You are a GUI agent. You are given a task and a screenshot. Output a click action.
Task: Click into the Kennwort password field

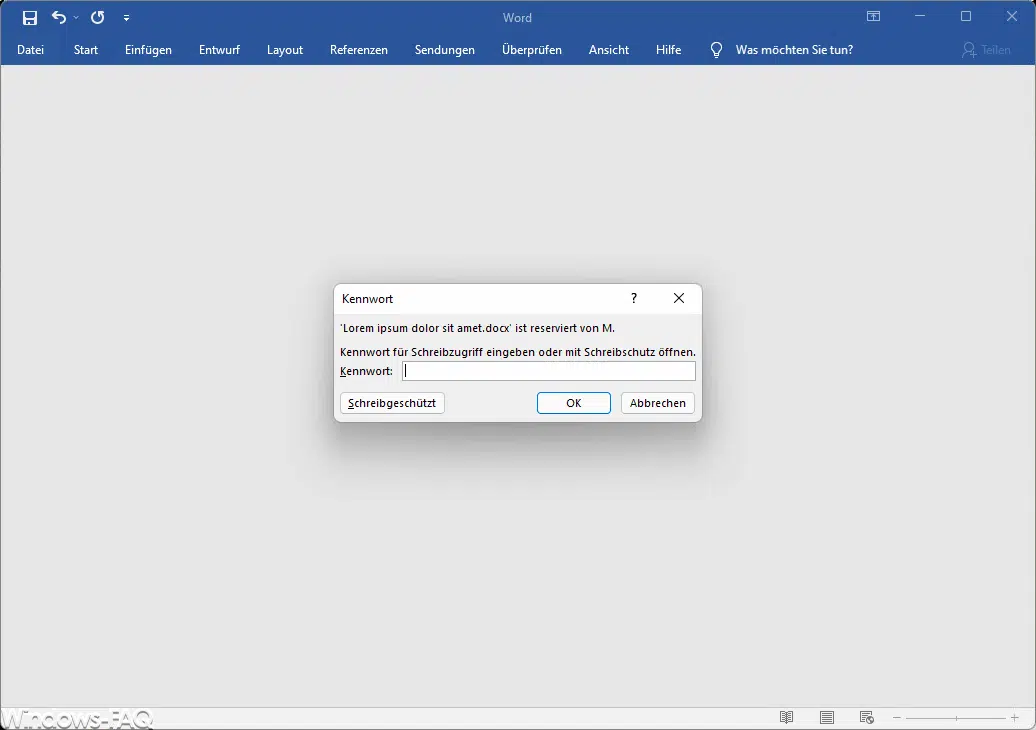tap(548, 371)
